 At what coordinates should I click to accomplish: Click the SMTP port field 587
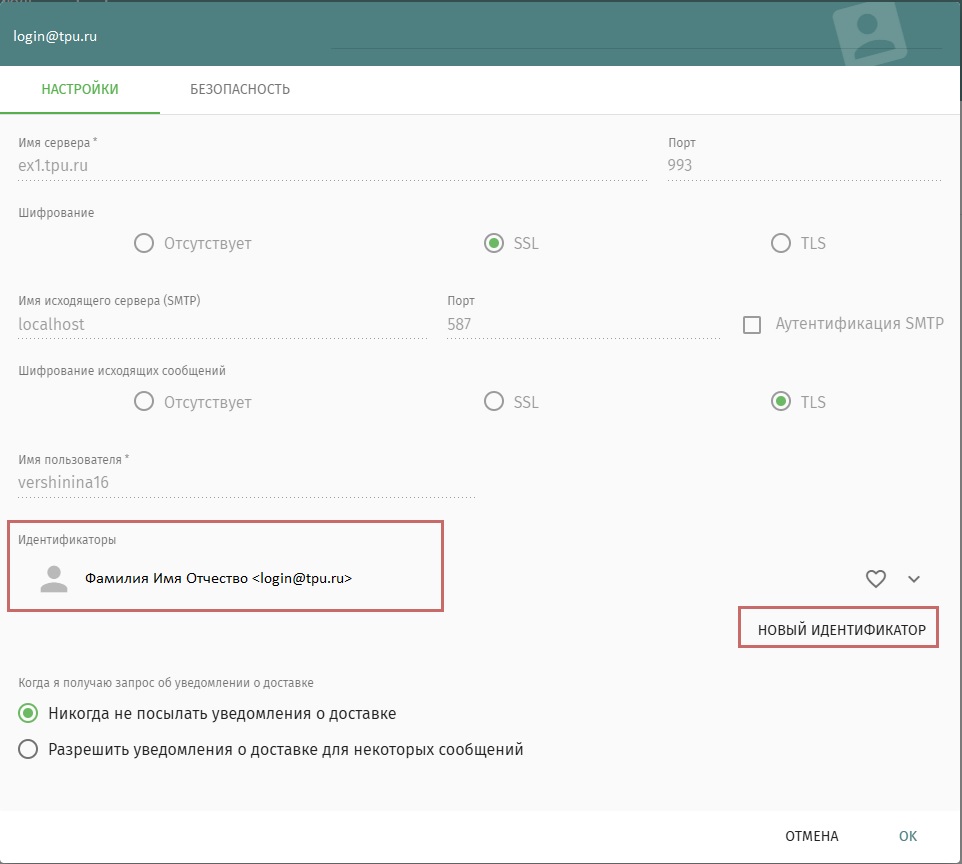pos(583,324)
